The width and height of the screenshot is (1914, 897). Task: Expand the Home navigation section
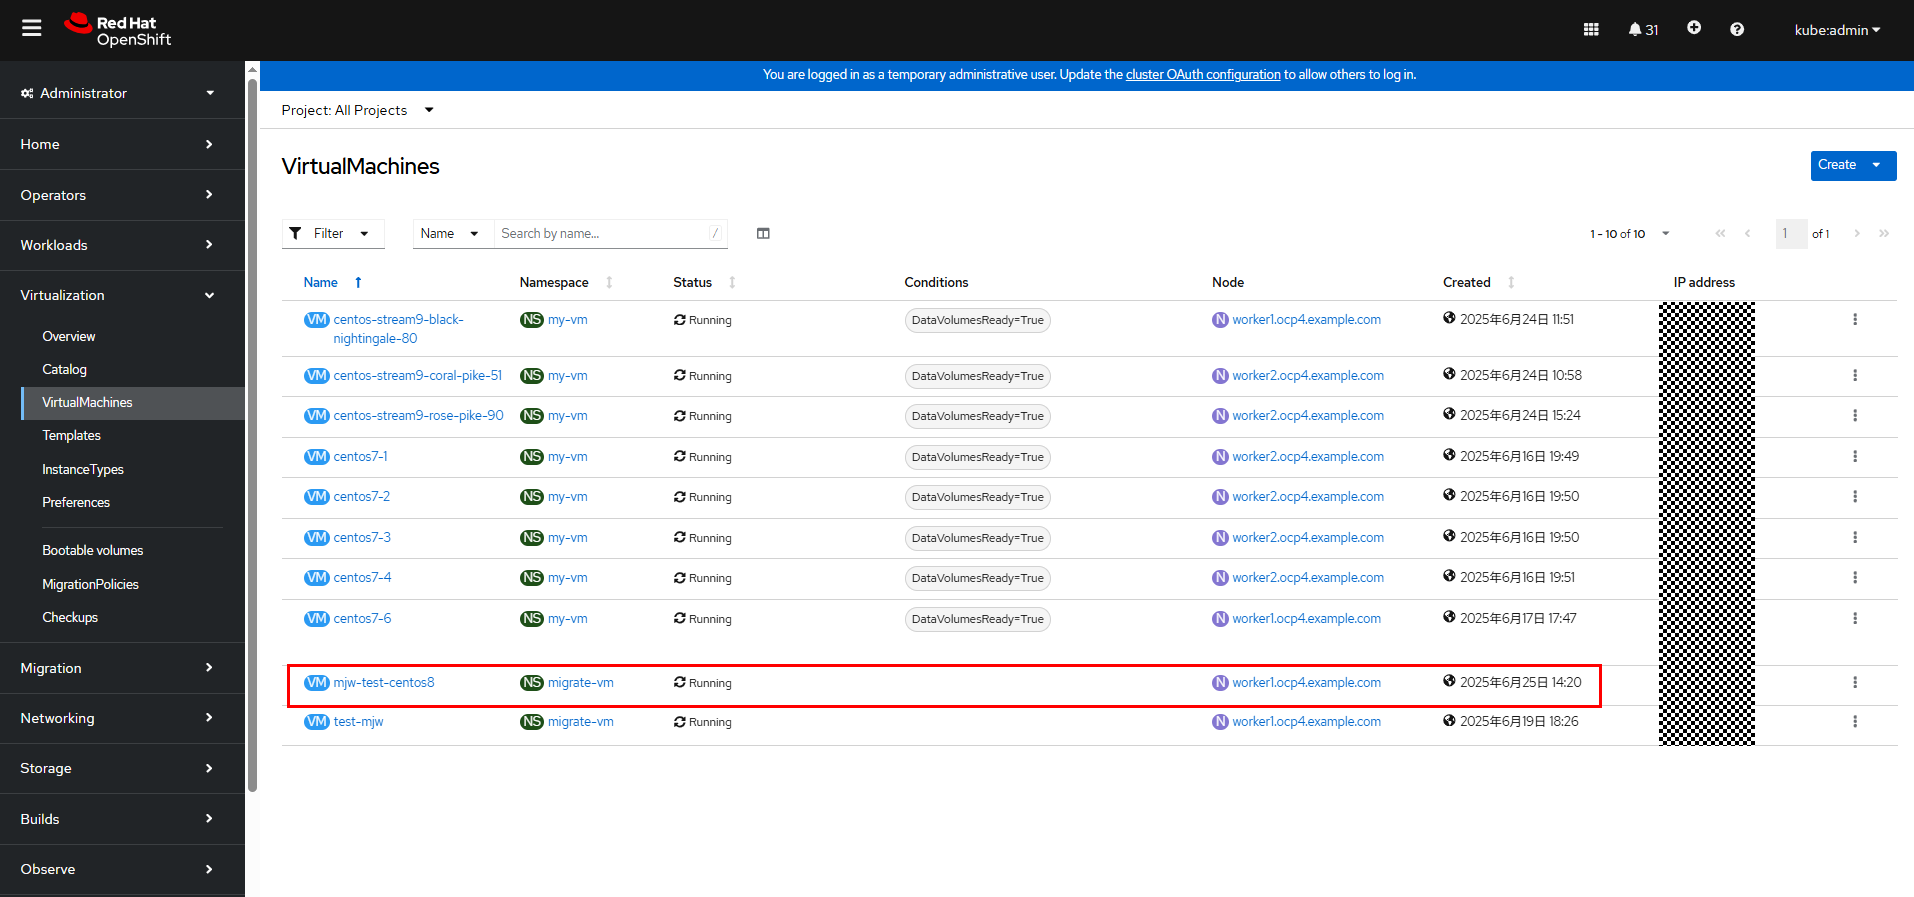click(x=122, y=144)
